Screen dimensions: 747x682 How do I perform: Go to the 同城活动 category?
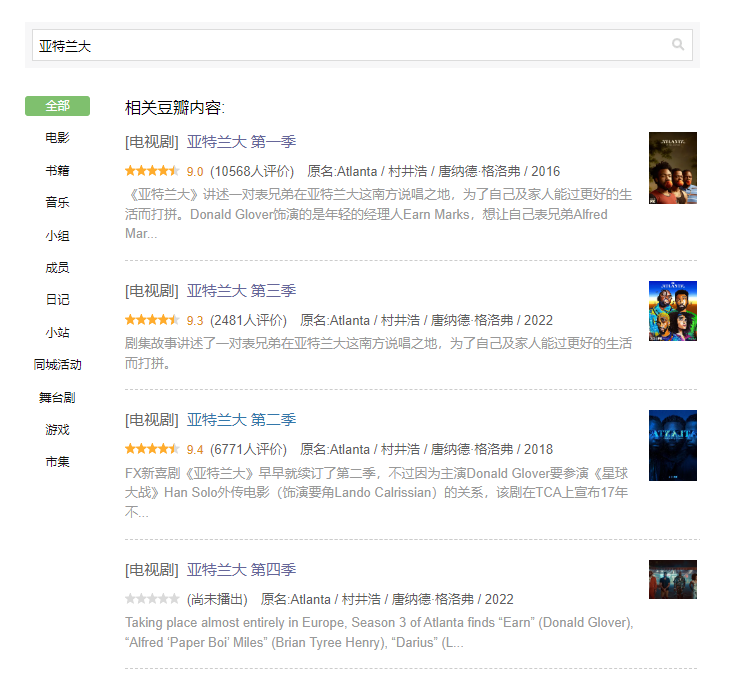(x=57, y=365)
